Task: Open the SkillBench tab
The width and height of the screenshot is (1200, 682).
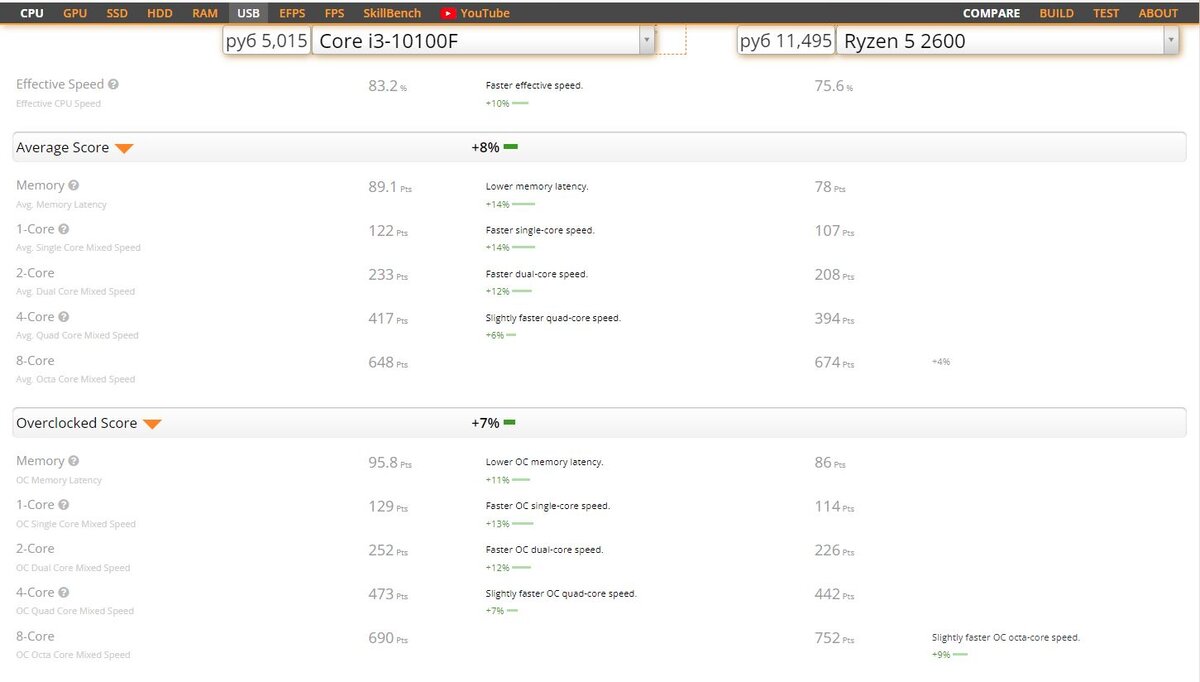Action: point(392,13)
